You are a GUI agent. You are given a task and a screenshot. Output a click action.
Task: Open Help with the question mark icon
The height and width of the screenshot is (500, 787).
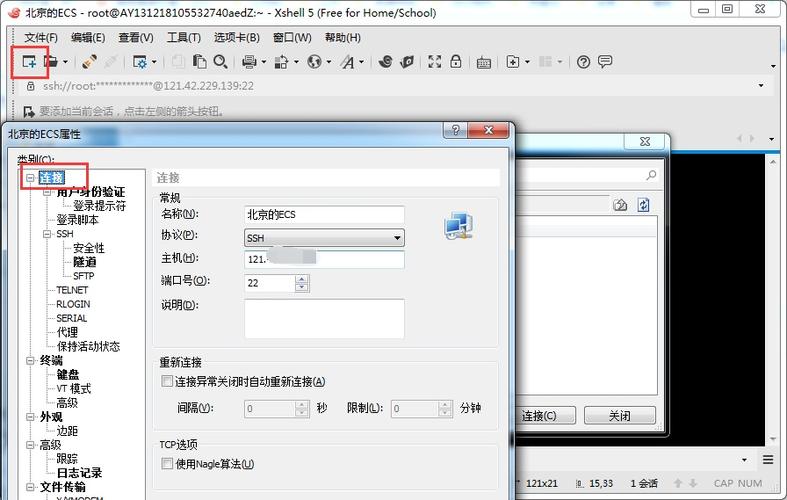583,62
